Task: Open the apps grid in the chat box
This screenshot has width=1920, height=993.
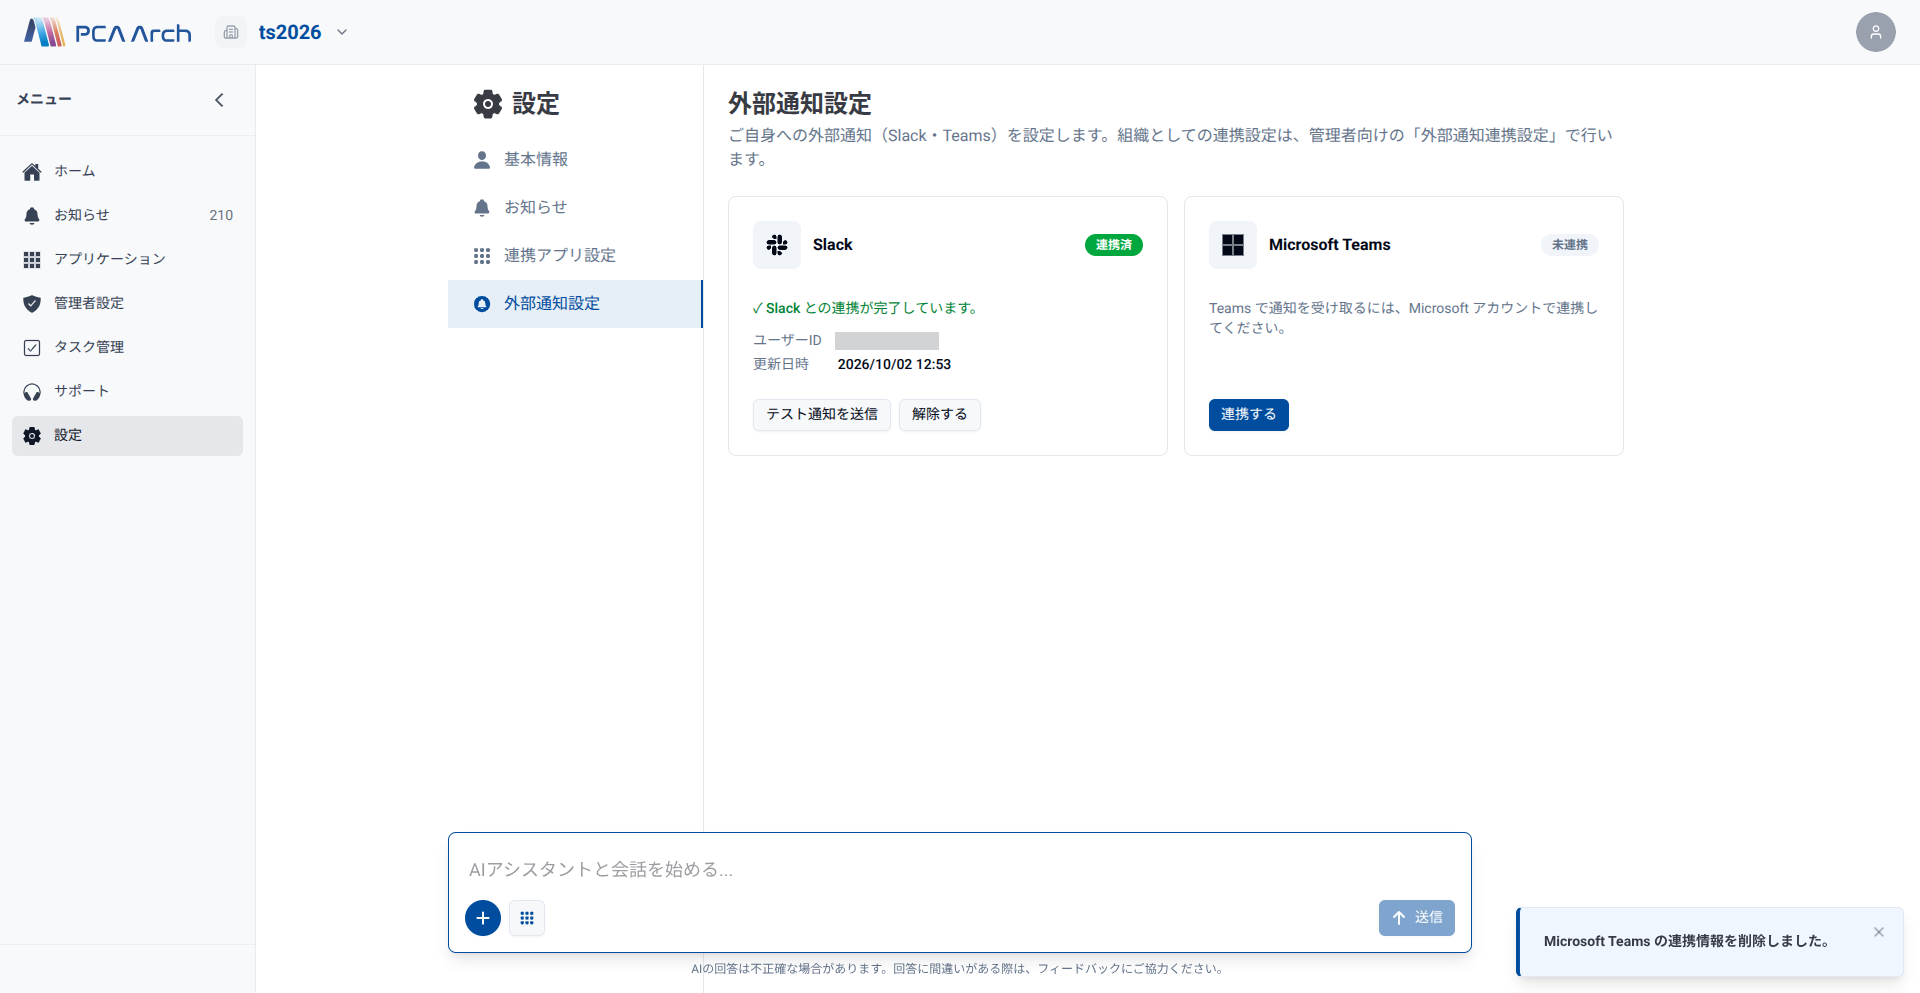Action: (x=527, y=918)
